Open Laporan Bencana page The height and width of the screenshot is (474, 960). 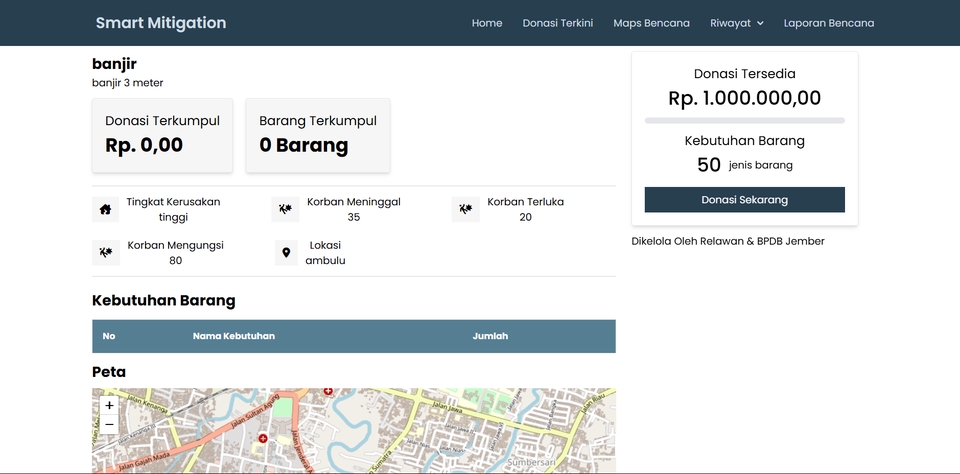[829, 23]
